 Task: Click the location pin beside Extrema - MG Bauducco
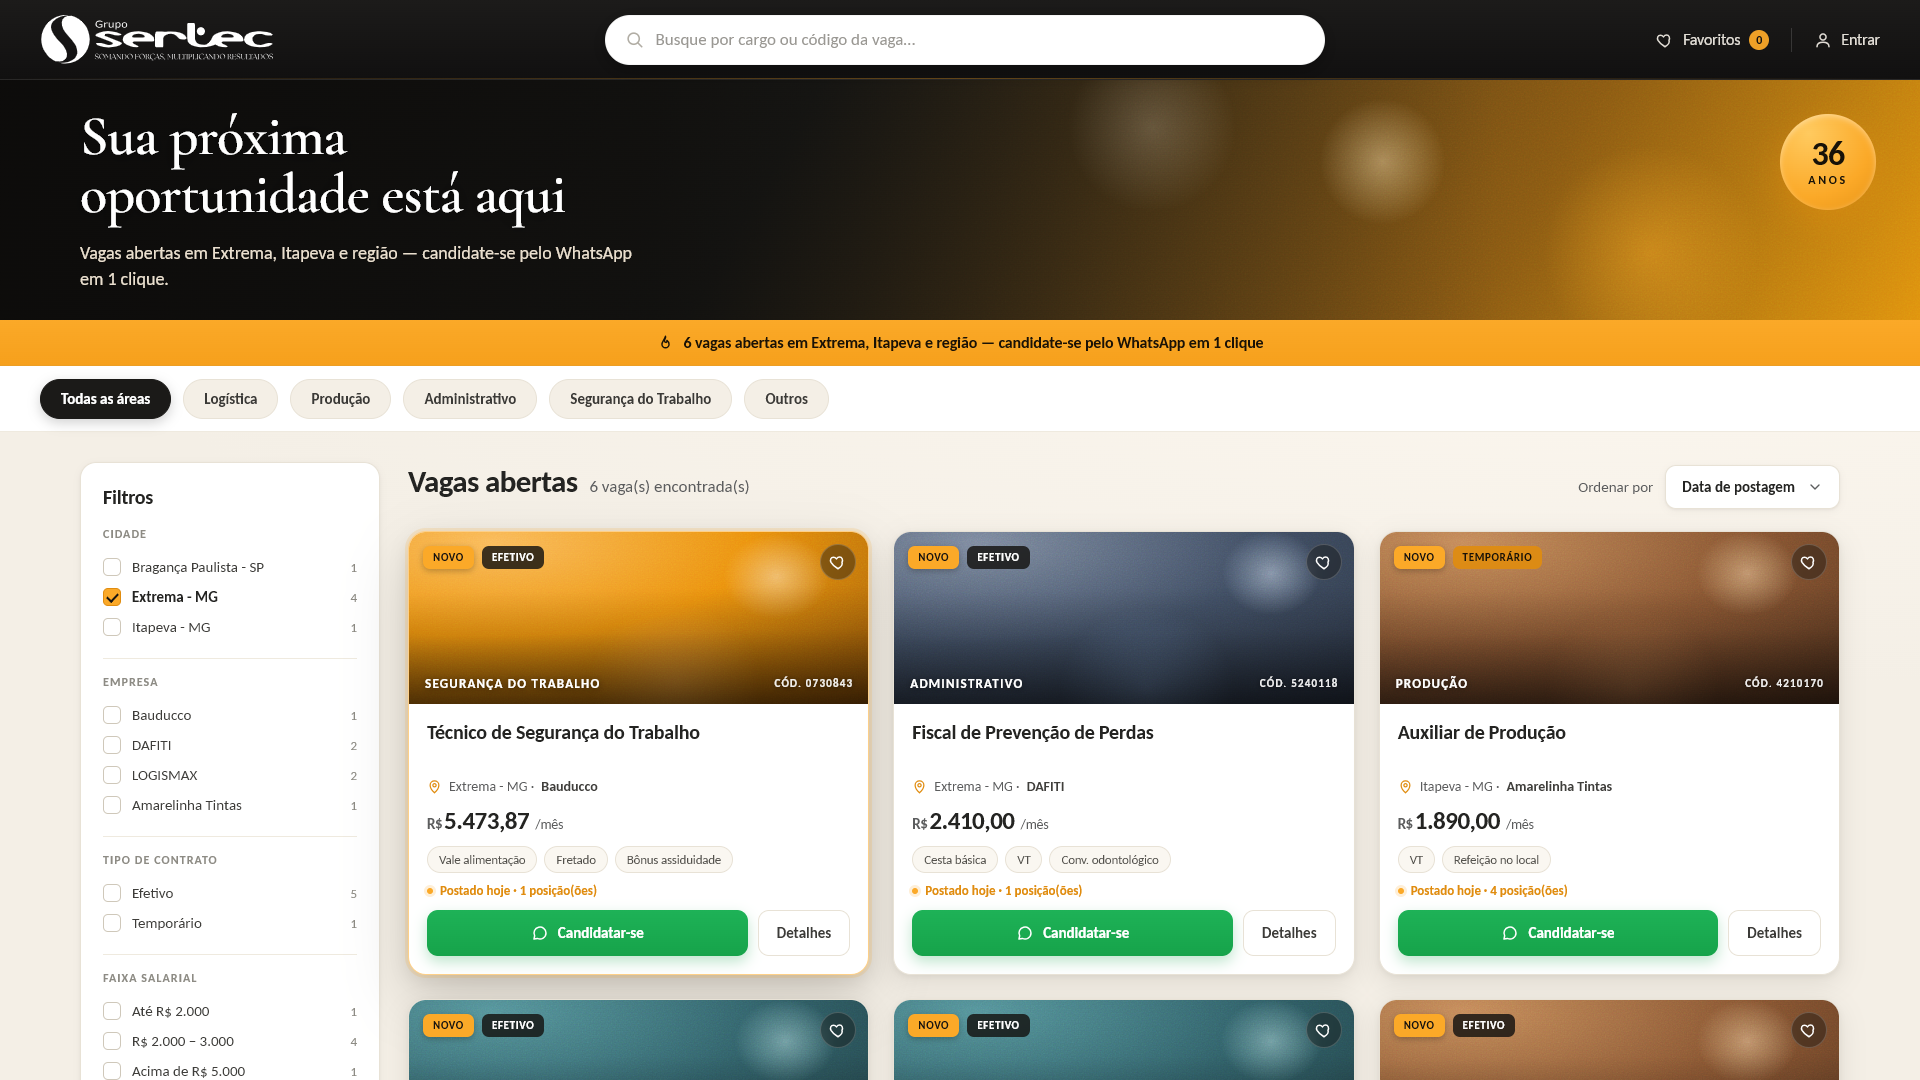coord(434,787)
